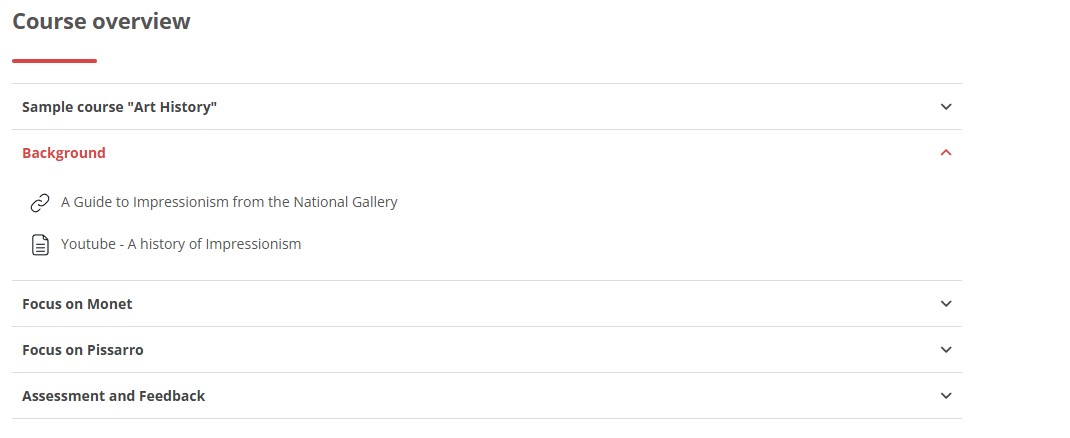Screen dimensions: 1070x438
Task: Expand the Focus on Pissarro chevron
Action: (946, 350)
